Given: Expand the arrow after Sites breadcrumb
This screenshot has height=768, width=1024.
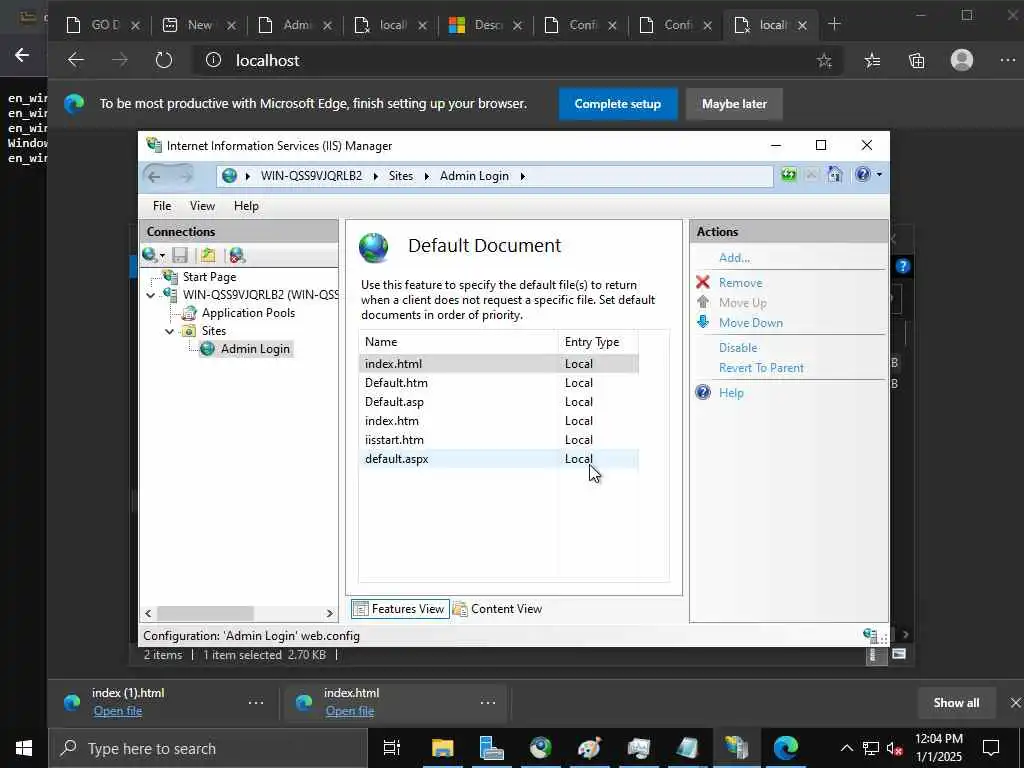Looking at the screenshot, I should coord(426,176).
